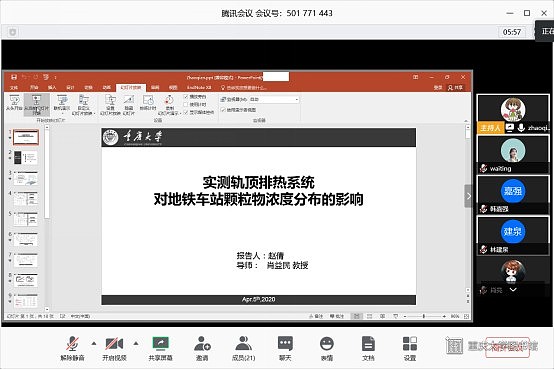
Task: Open the 邀请 invite icon
Action: point(202,347)
